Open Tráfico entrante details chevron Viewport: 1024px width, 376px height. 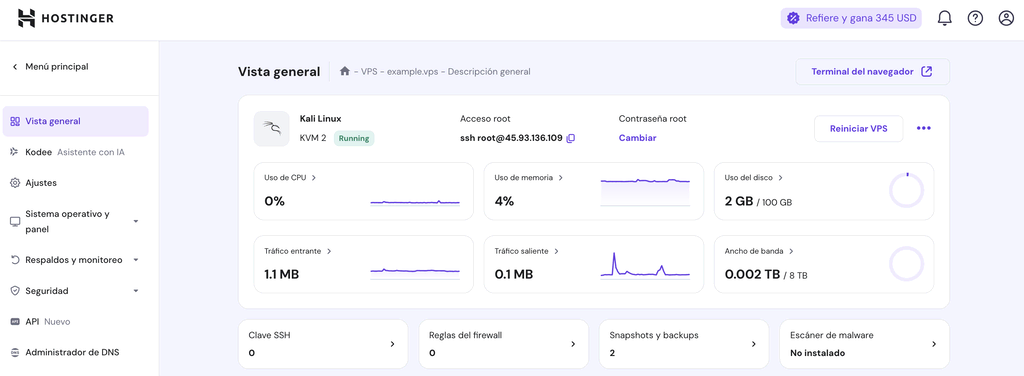(329, 251)
